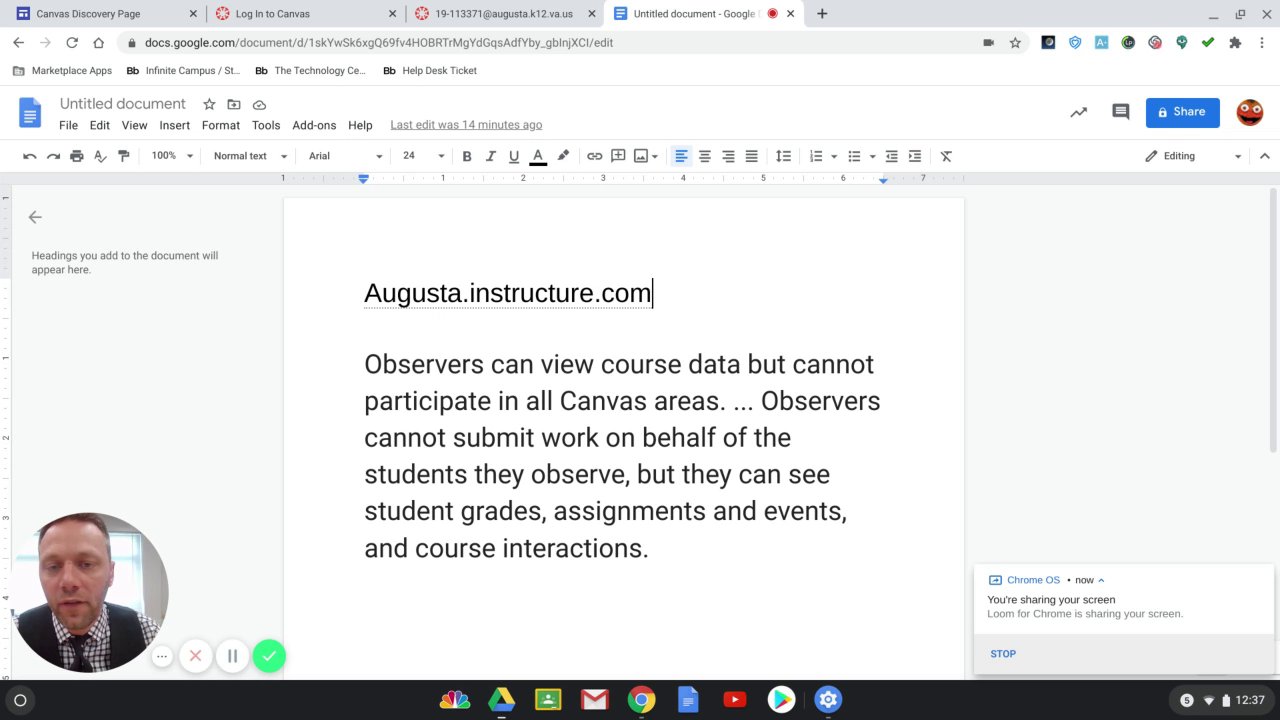This screenshot has height=720, width=1280.
Task: Open the File menu
Action: [68, 125]
